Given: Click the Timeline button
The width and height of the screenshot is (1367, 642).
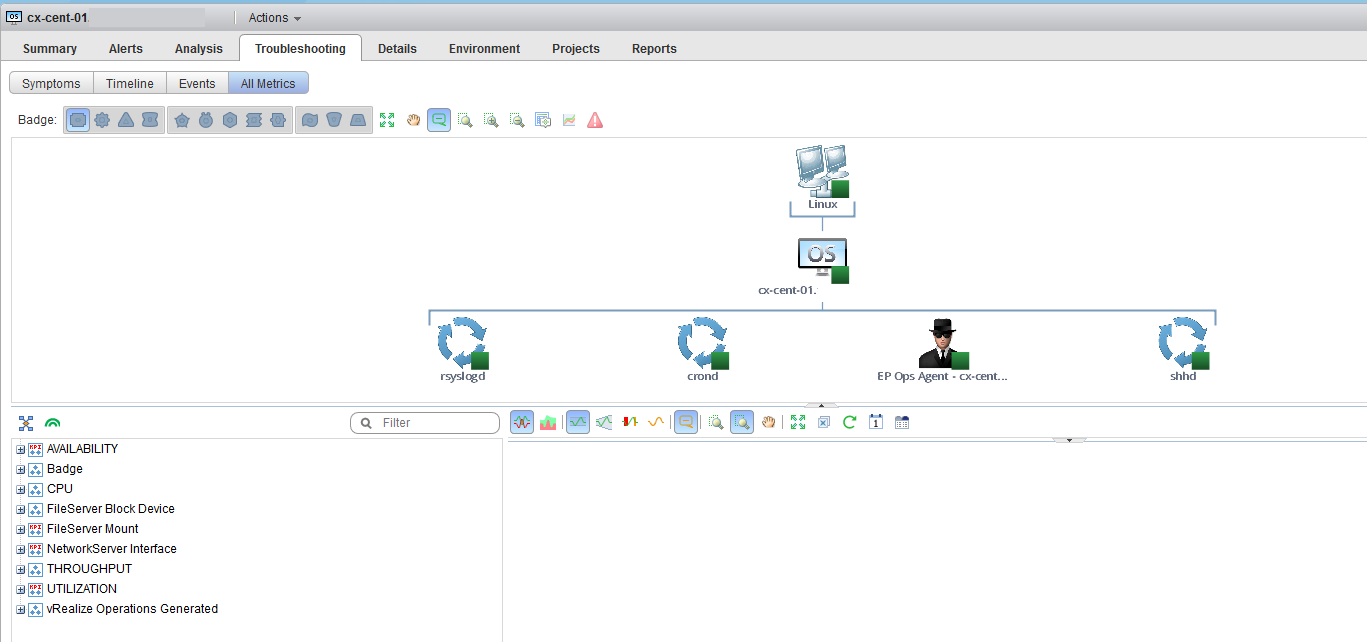Looking at the screenshot, I should pyautogui.click(x=130, y=83).
